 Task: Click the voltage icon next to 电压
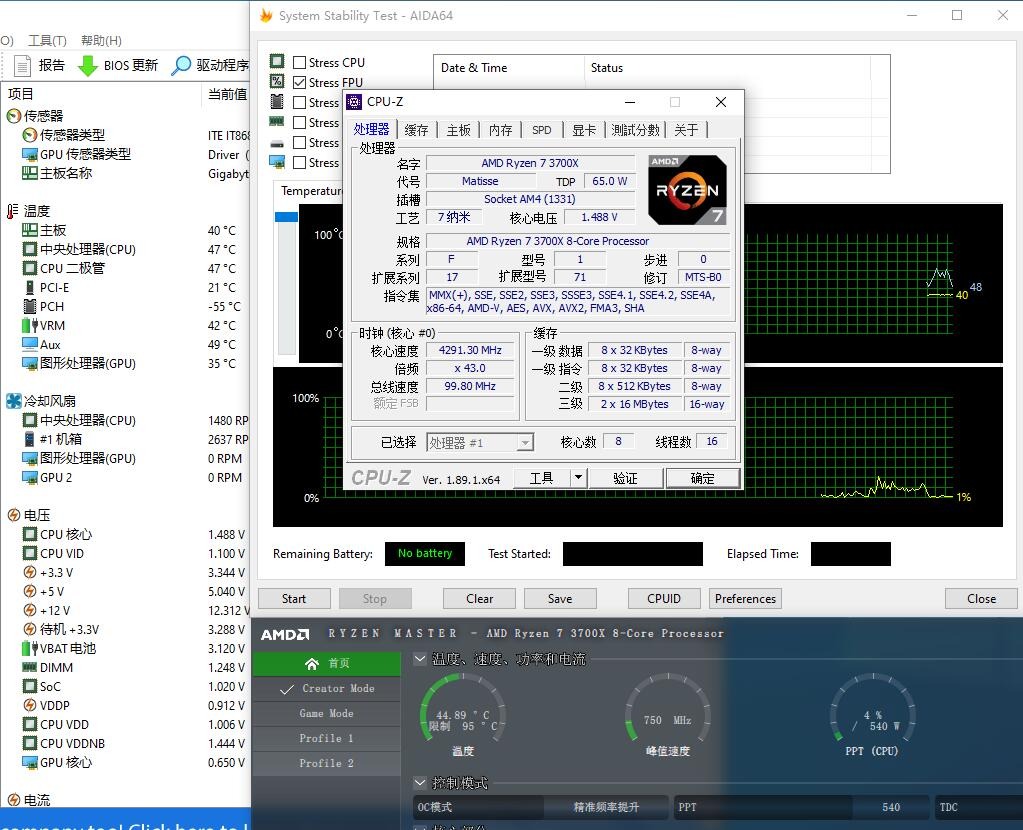point(14,515)
